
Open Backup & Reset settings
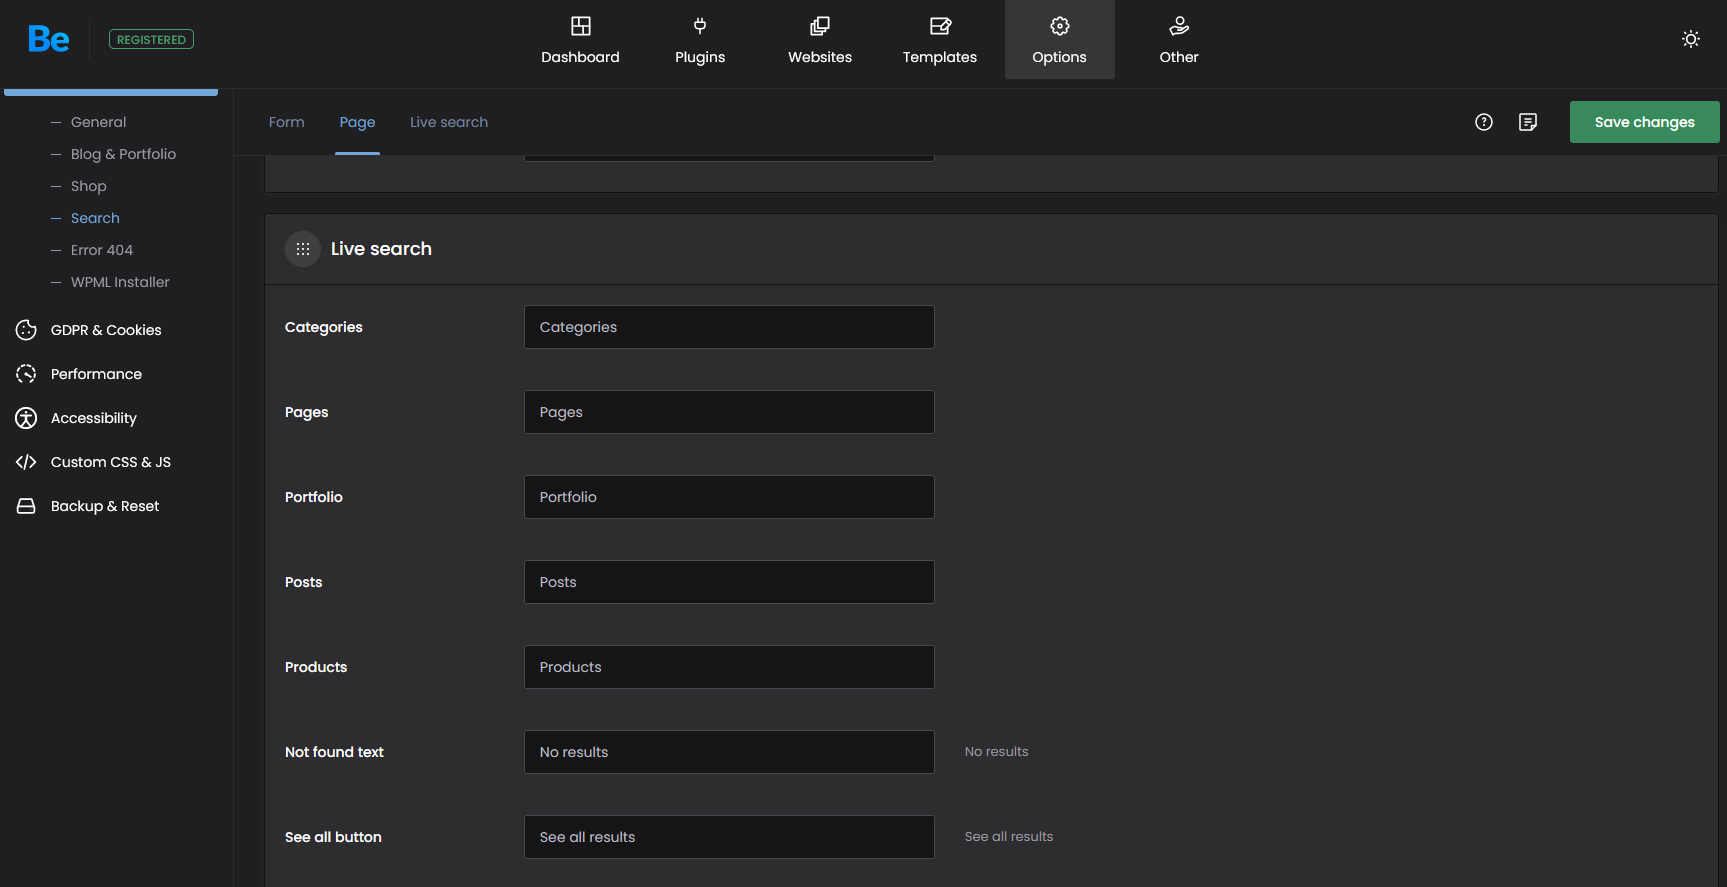(x=105, y=506)
